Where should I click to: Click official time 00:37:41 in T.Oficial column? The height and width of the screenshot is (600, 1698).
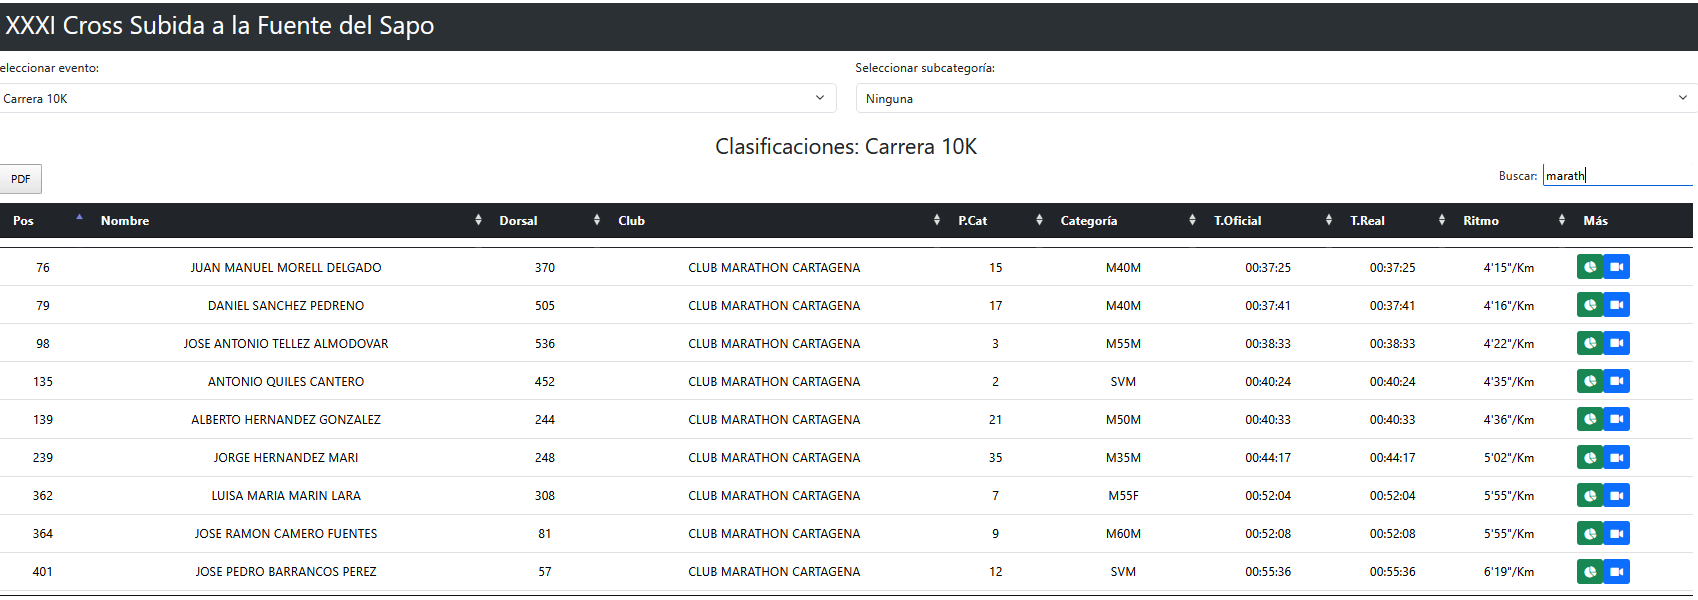pyautogui.click(x=1268, y=306)
